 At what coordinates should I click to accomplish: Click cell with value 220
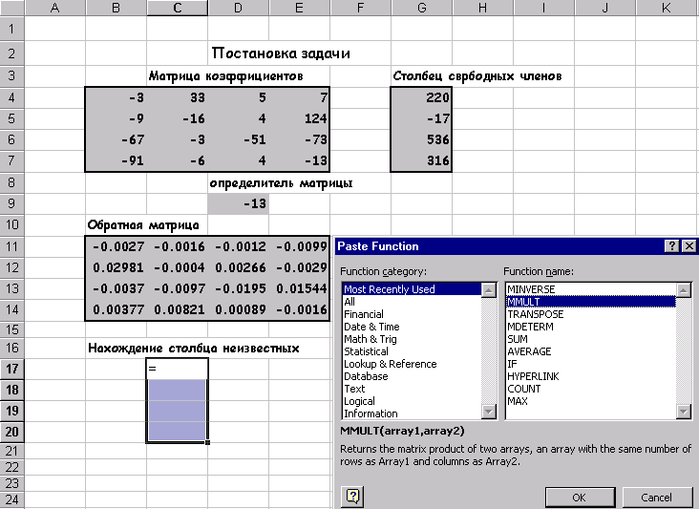coord(422,98)
